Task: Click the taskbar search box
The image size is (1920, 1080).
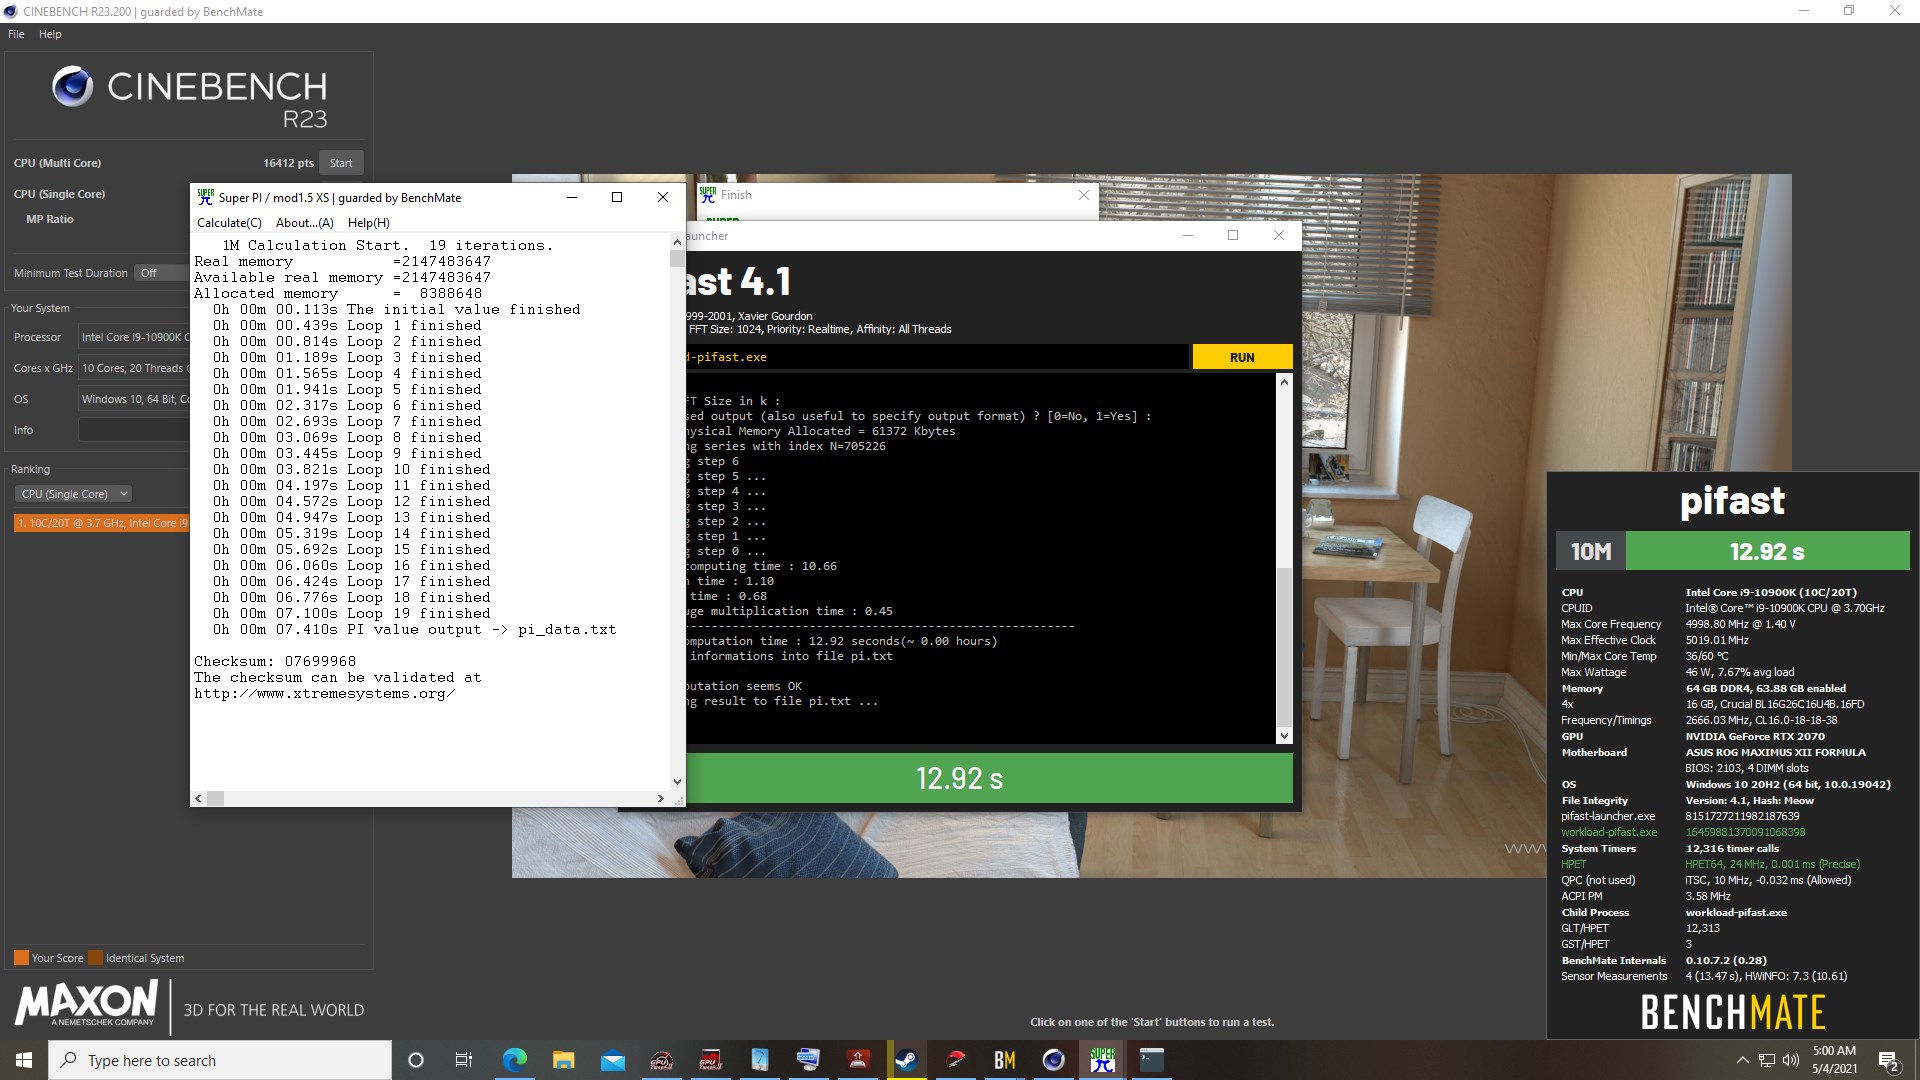Action: (x=220, y=1060)
